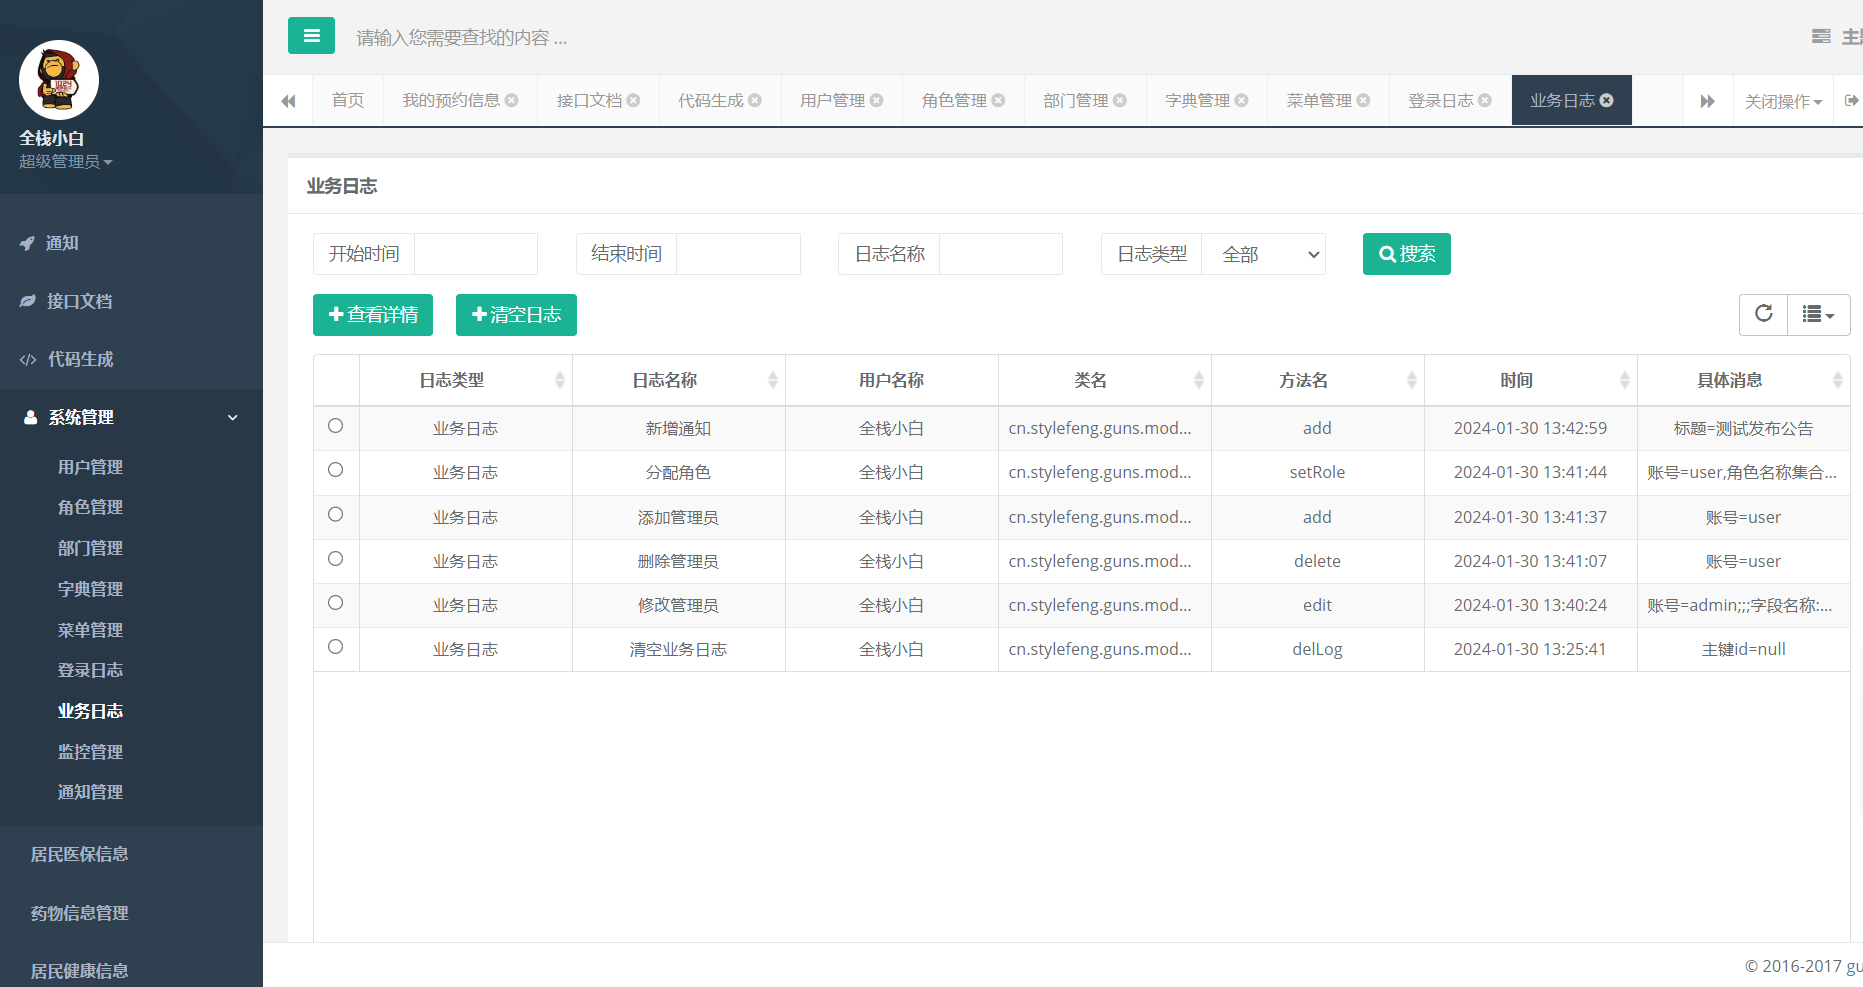Click the setRole method cell

(x=1317, y=472)
